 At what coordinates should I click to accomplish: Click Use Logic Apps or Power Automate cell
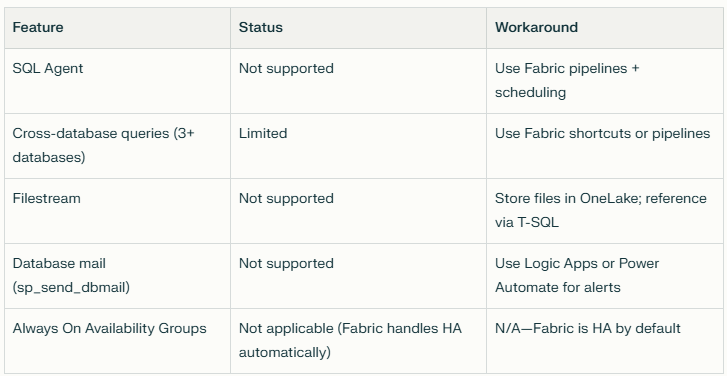[605, 275]
